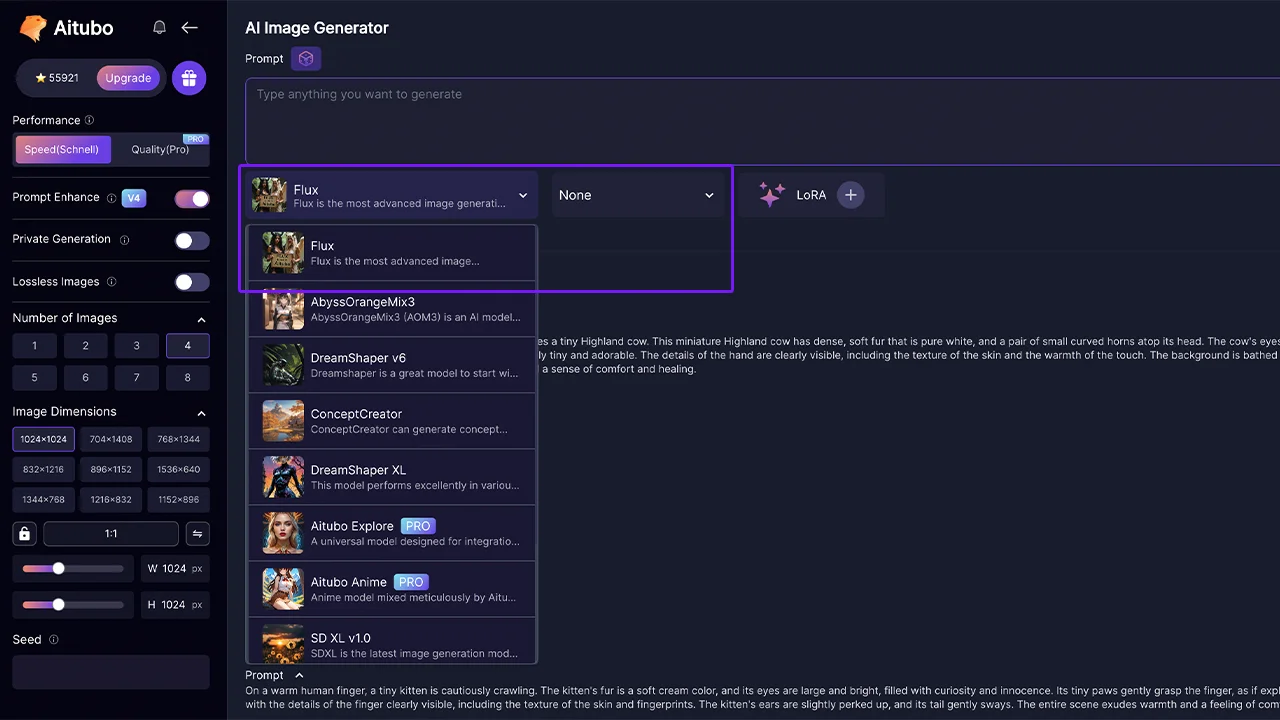Click the Lossless Images info icon

coord(111,282)
